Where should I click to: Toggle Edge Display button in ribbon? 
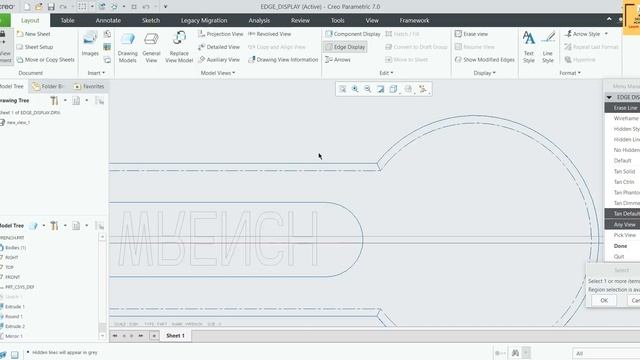tap(345, 47)
